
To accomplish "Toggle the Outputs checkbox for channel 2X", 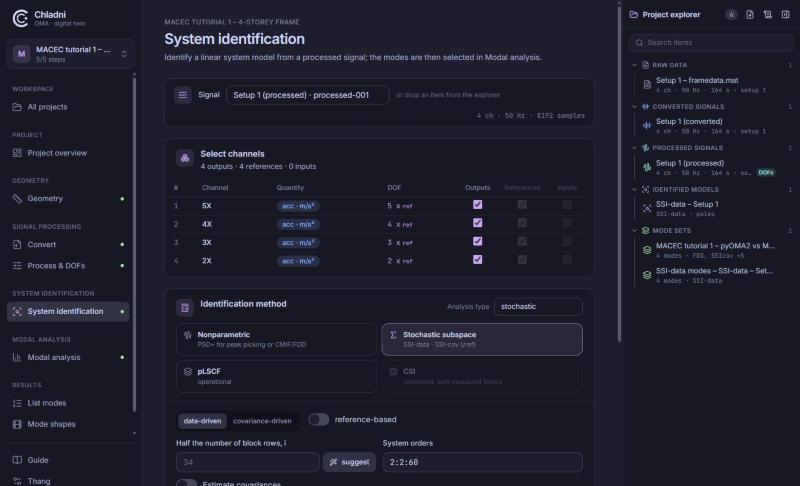I will [478, 260].
